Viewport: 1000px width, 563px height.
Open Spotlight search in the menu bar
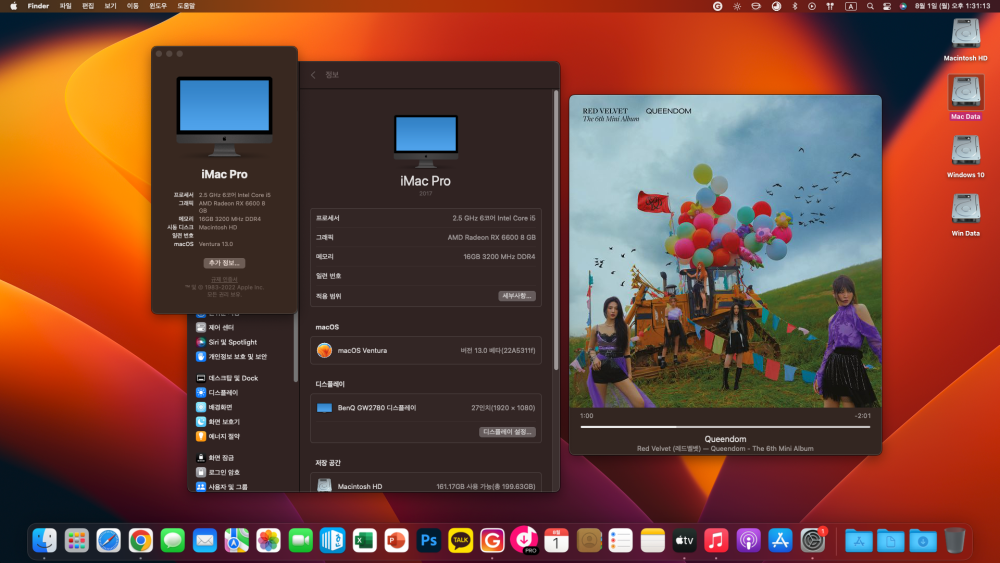(x=870, y=6)
